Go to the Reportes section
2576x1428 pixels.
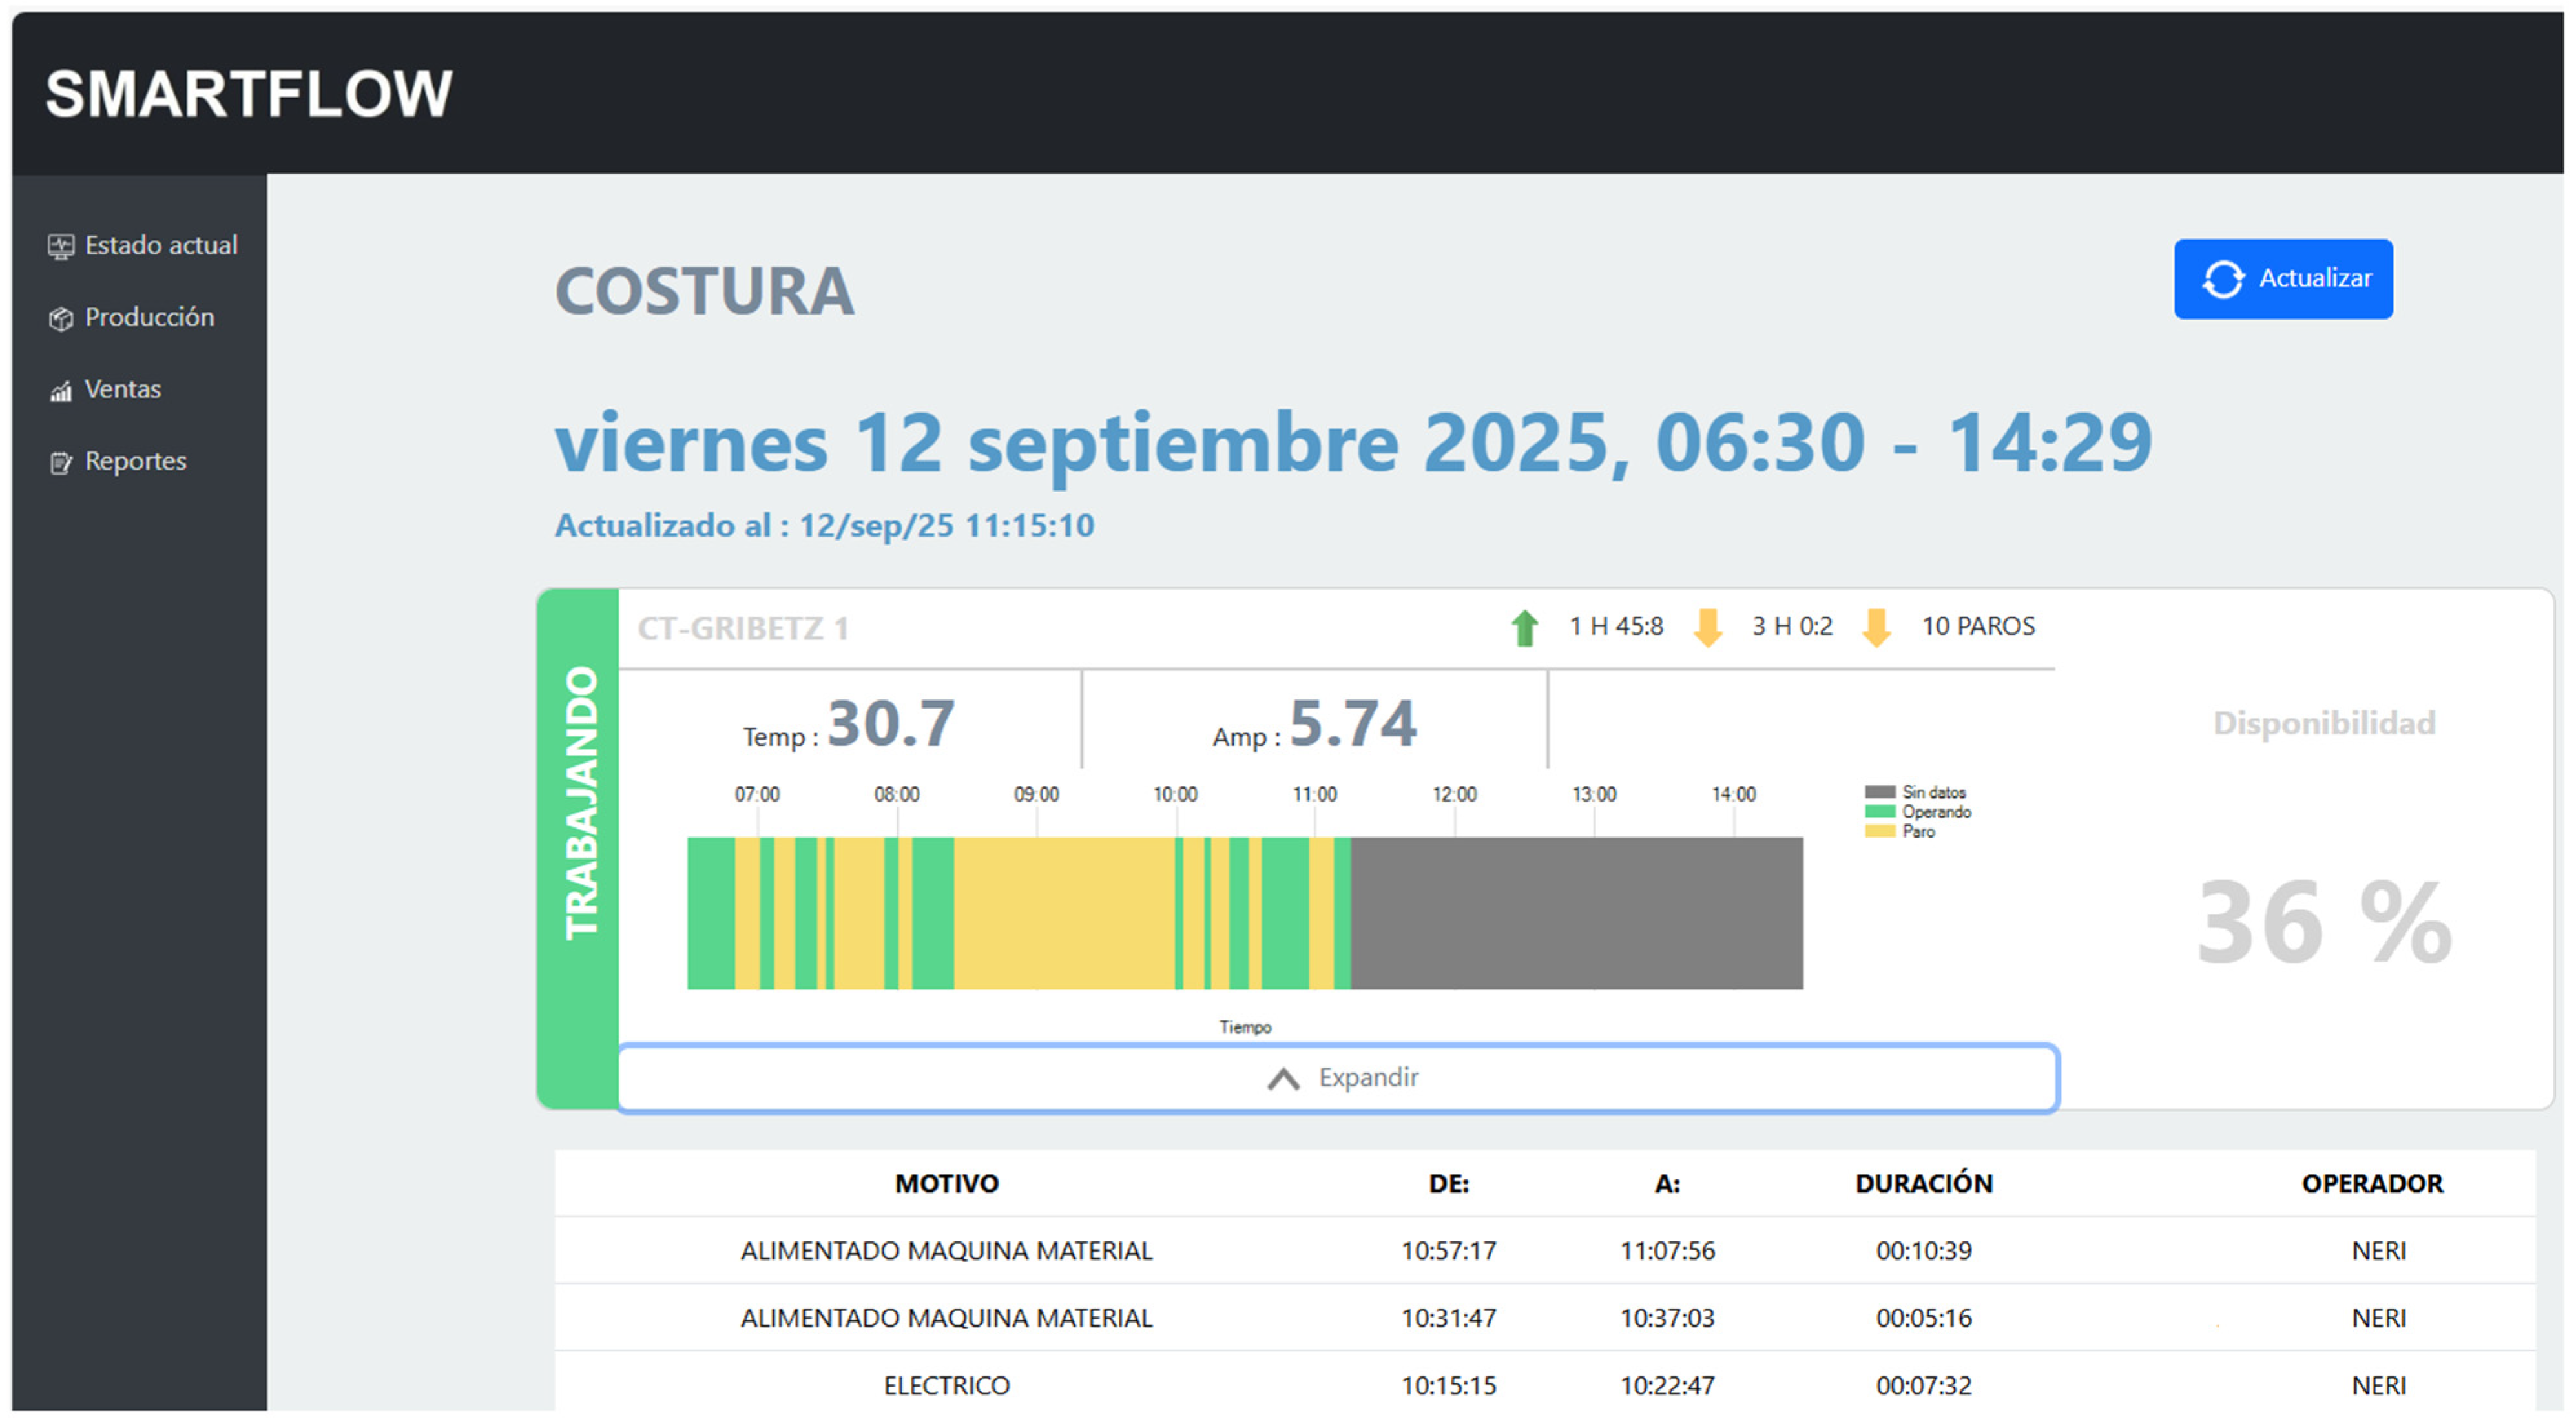(x=135, y=462)
